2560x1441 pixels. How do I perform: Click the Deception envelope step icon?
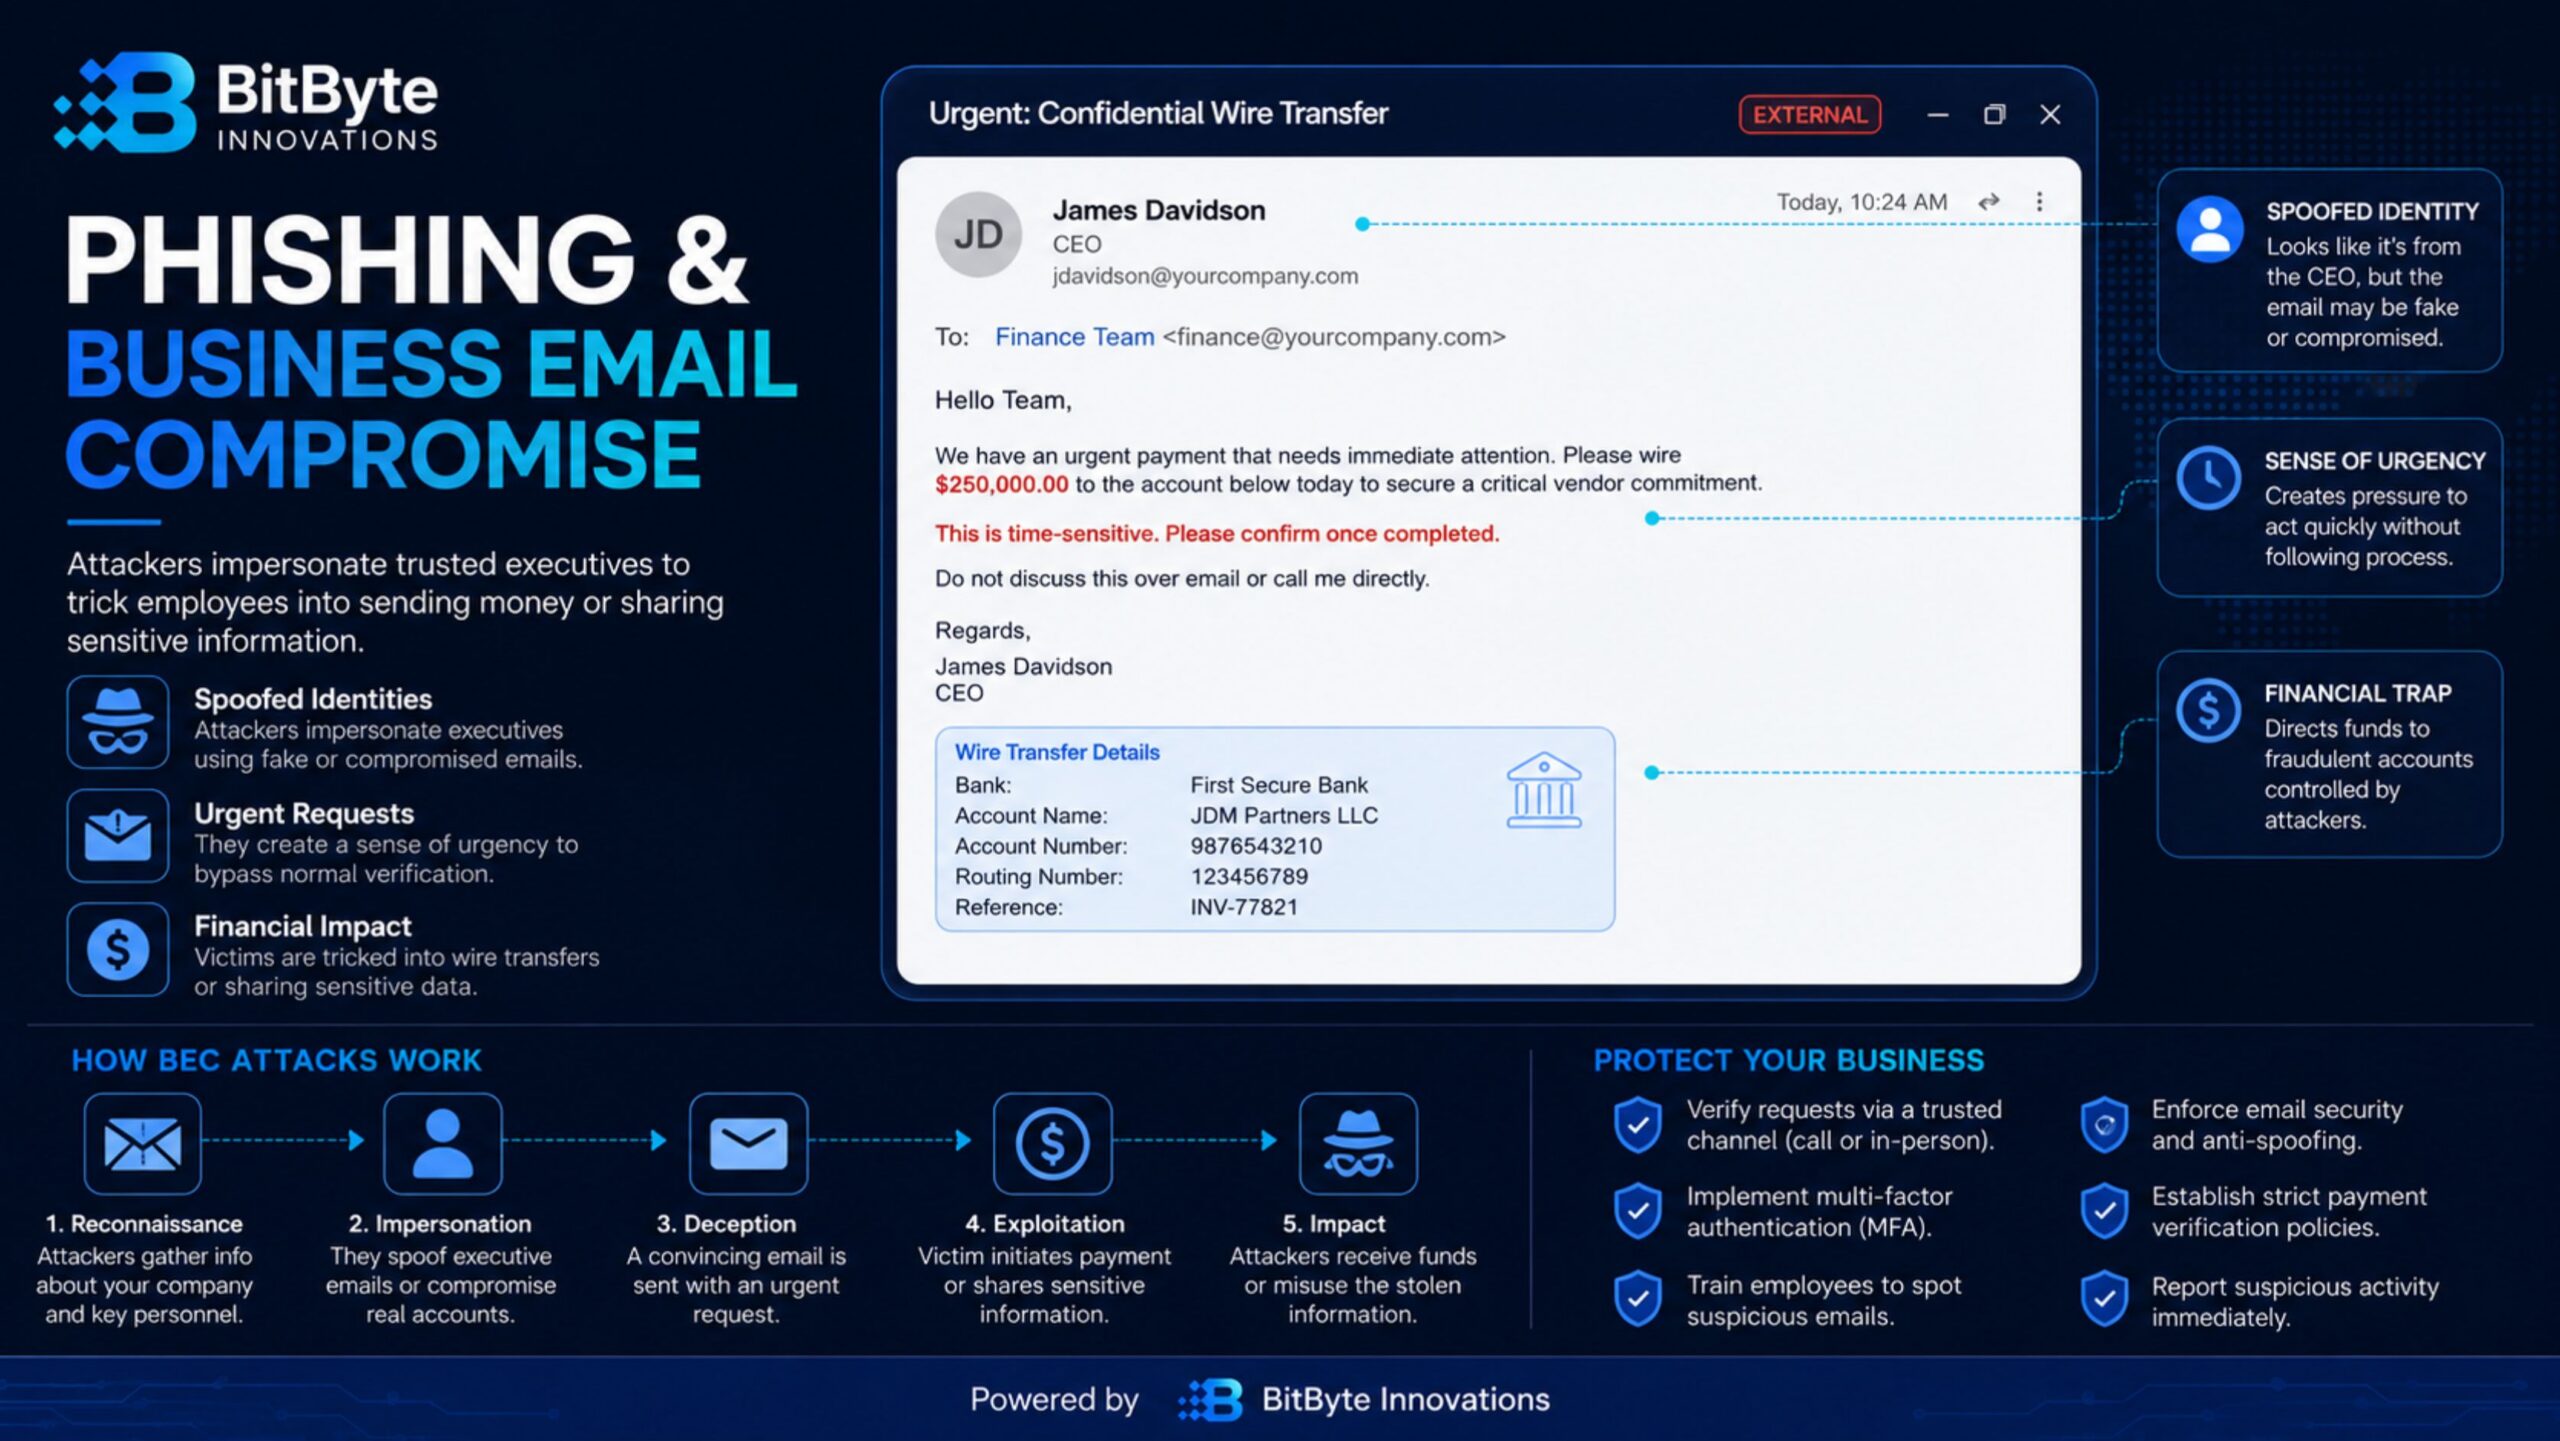[748, 1143]
